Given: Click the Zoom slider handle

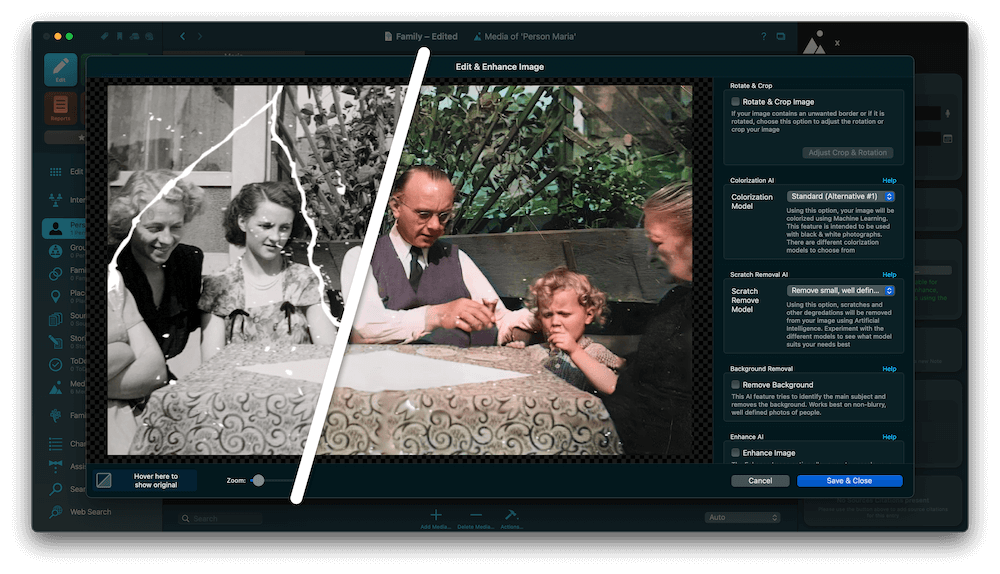Looking at the screenshot, I should (x=258, y=481).
